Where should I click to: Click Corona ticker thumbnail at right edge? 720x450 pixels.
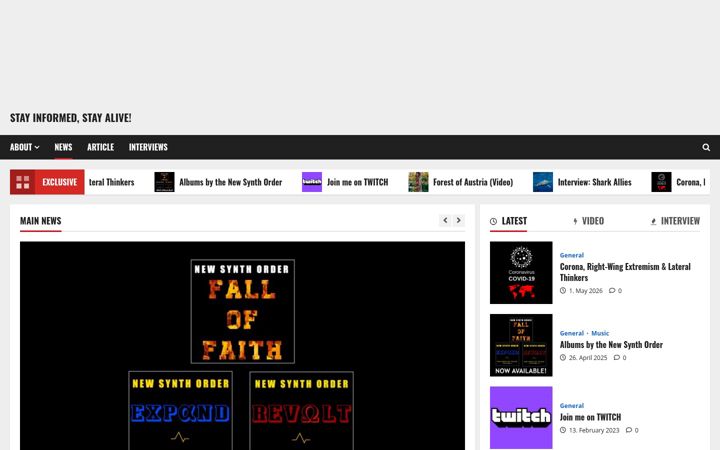[661, 182]
